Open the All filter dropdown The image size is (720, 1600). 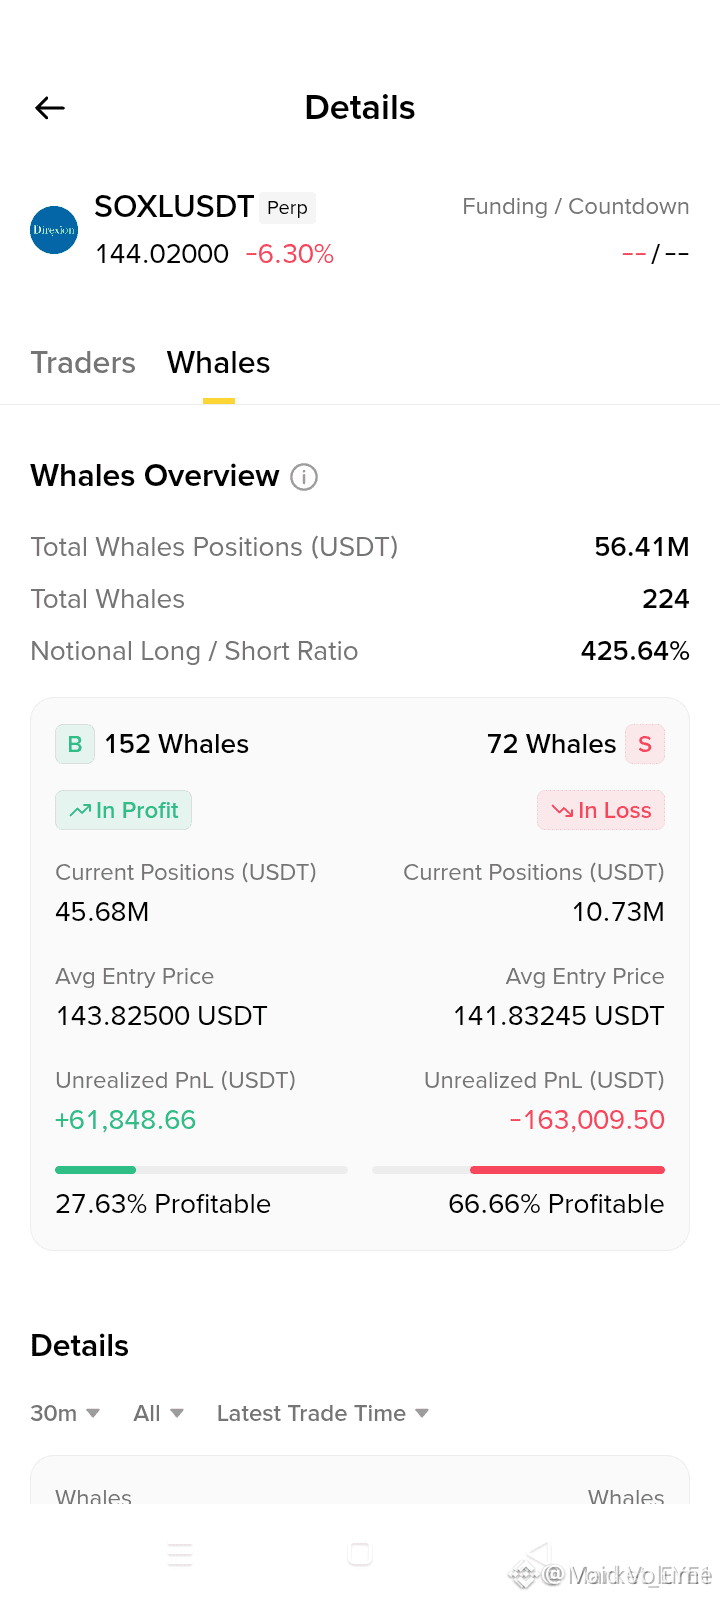[158, 1413]
